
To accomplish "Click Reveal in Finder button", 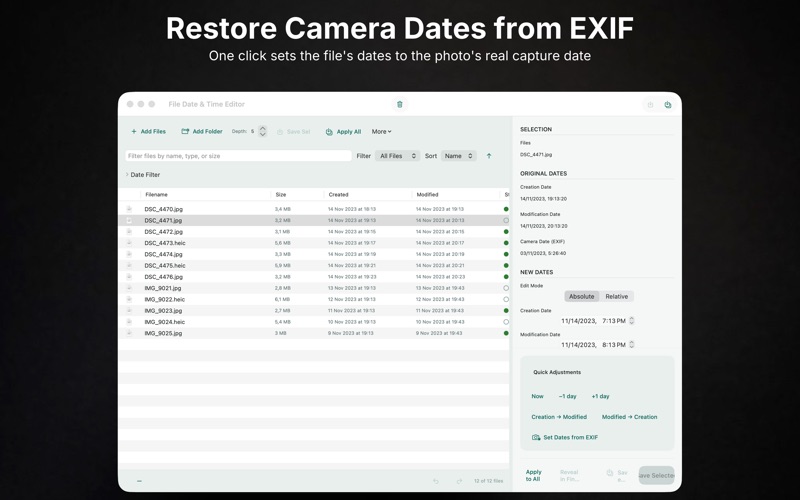I will click(569, 476).
